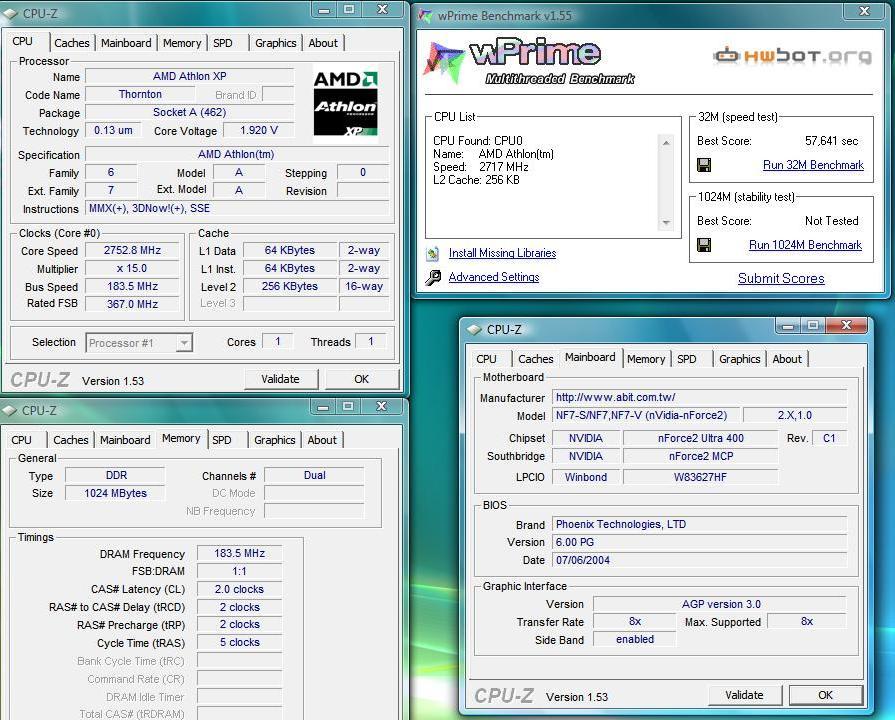Click the memory Size value 1024 MBytes
Viewport: 895px width, 720px height.
115,493
